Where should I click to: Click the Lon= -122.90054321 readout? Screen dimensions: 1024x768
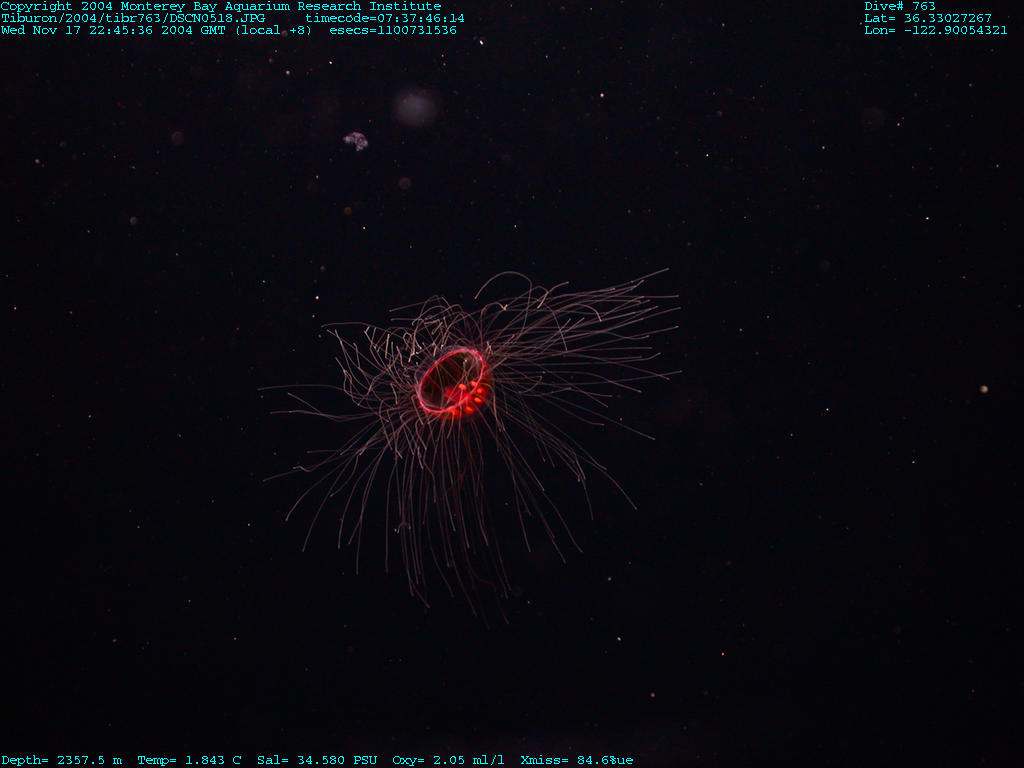[936, 30]
